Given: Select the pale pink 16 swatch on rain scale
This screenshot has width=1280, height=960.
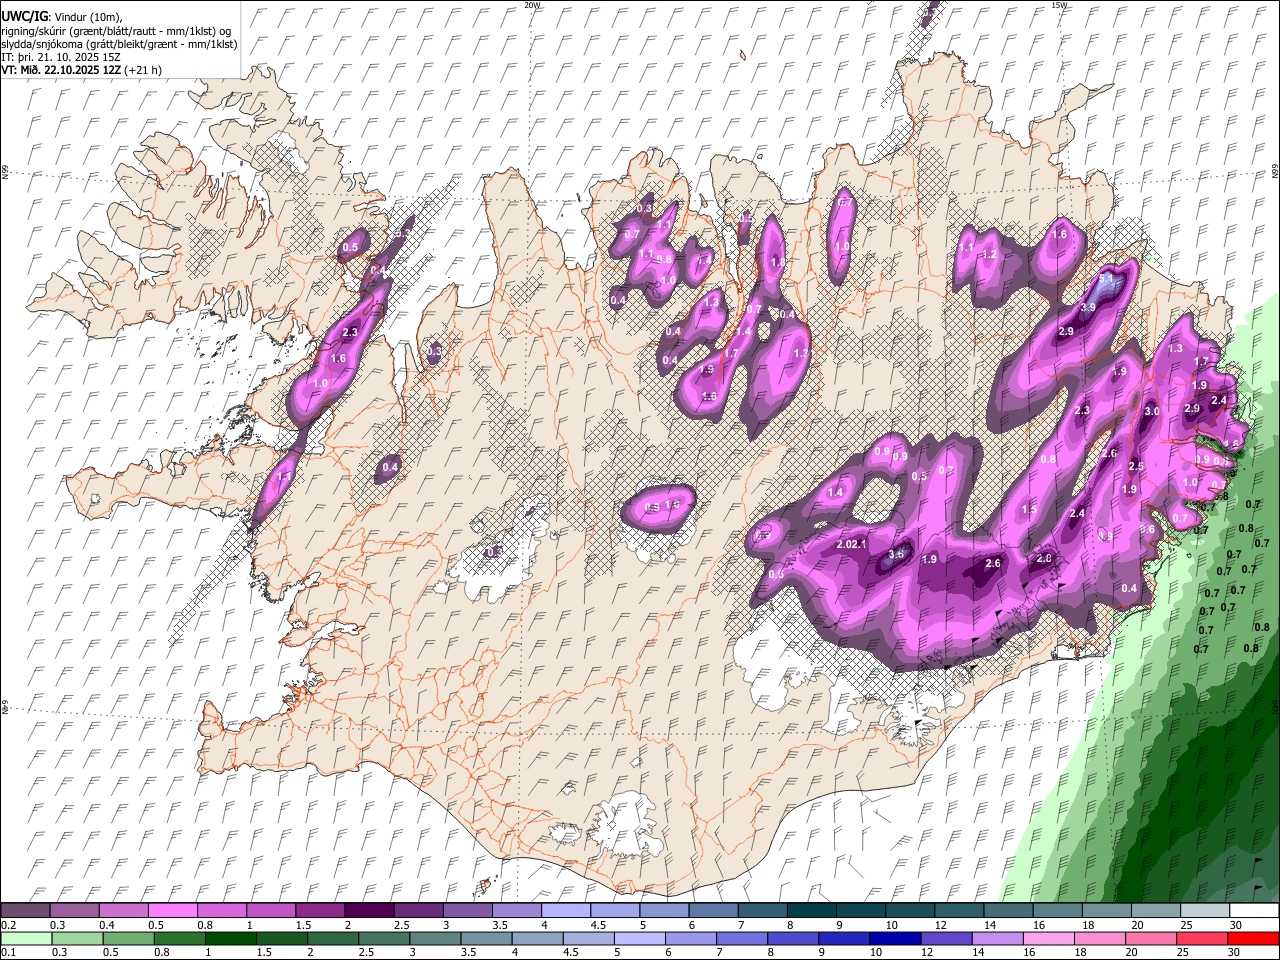Looking at the screenshot, I should 1050,938.
